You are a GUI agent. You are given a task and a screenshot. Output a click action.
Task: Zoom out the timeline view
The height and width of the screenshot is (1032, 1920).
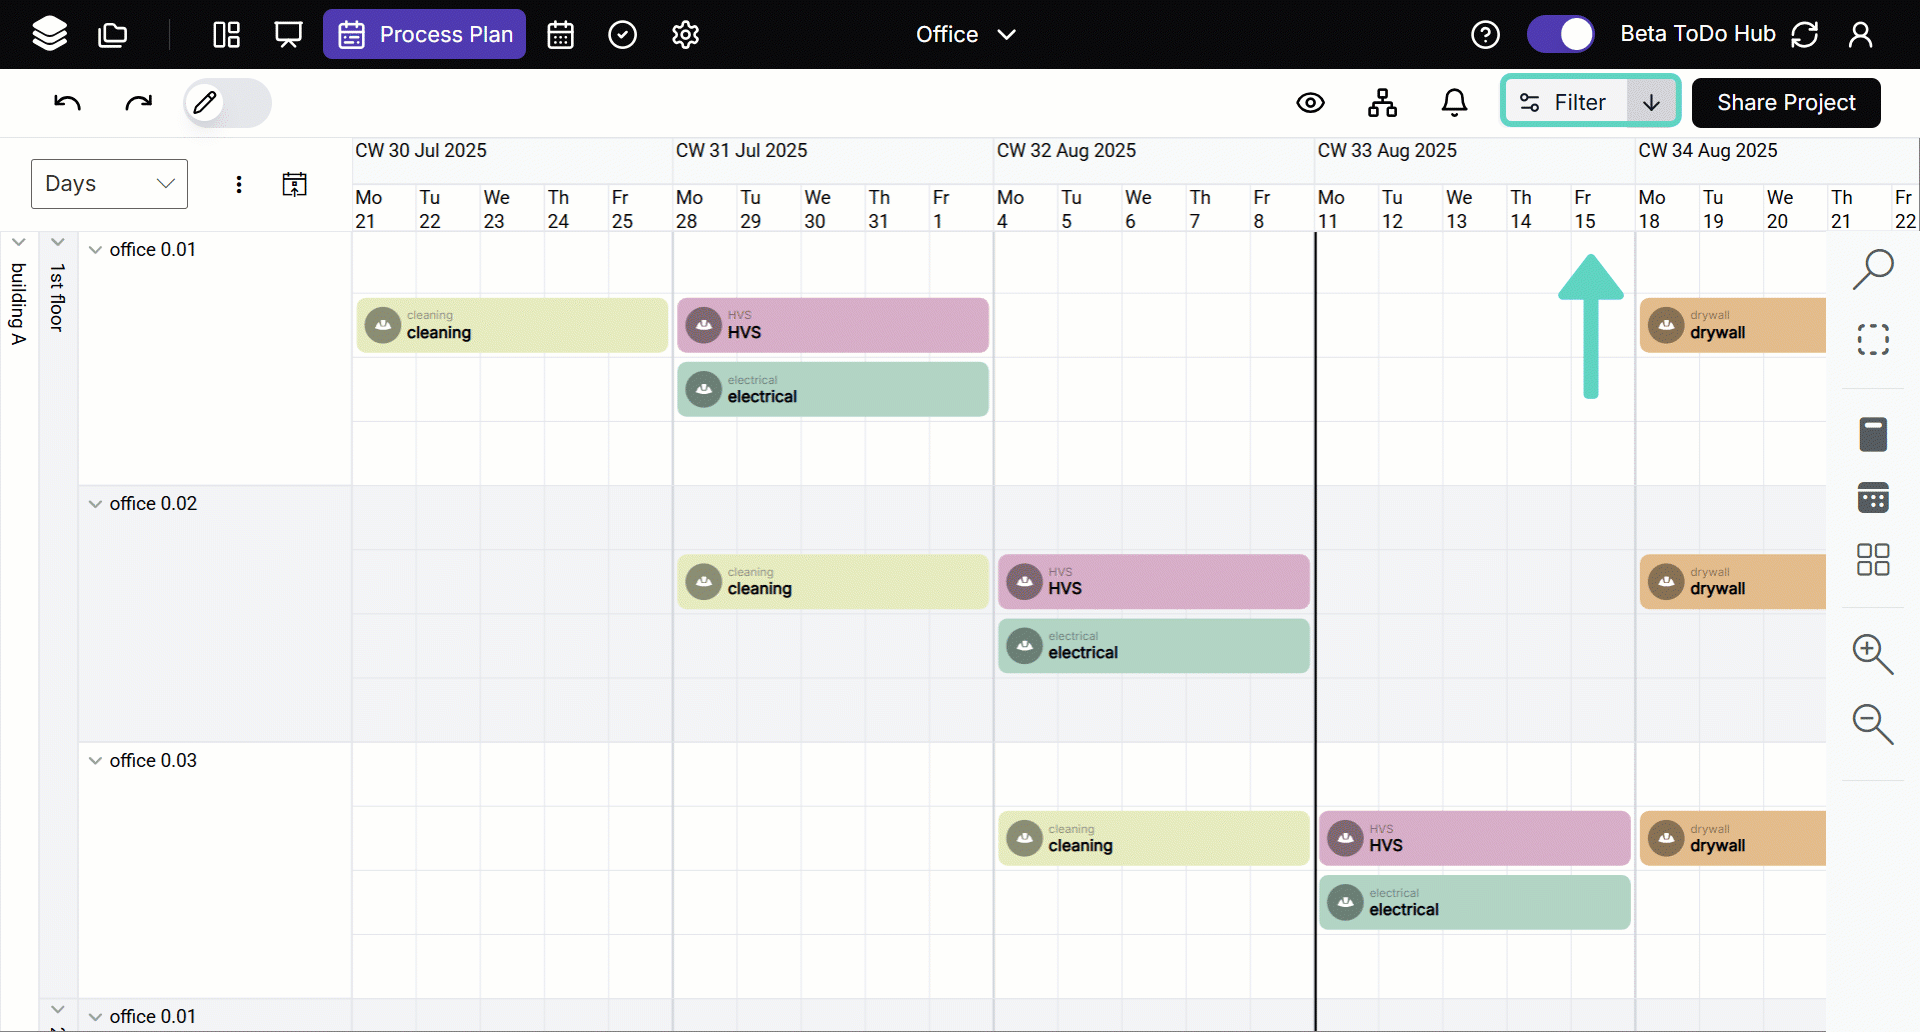click(1872, 723)
